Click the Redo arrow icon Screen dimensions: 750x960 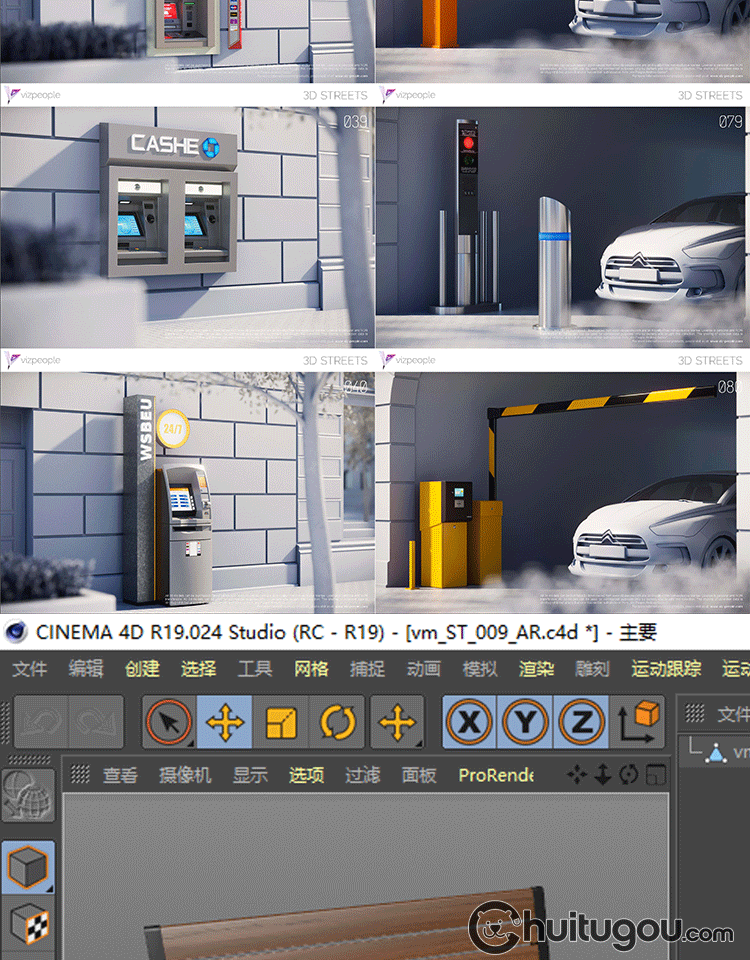click(x=95, y=722)
